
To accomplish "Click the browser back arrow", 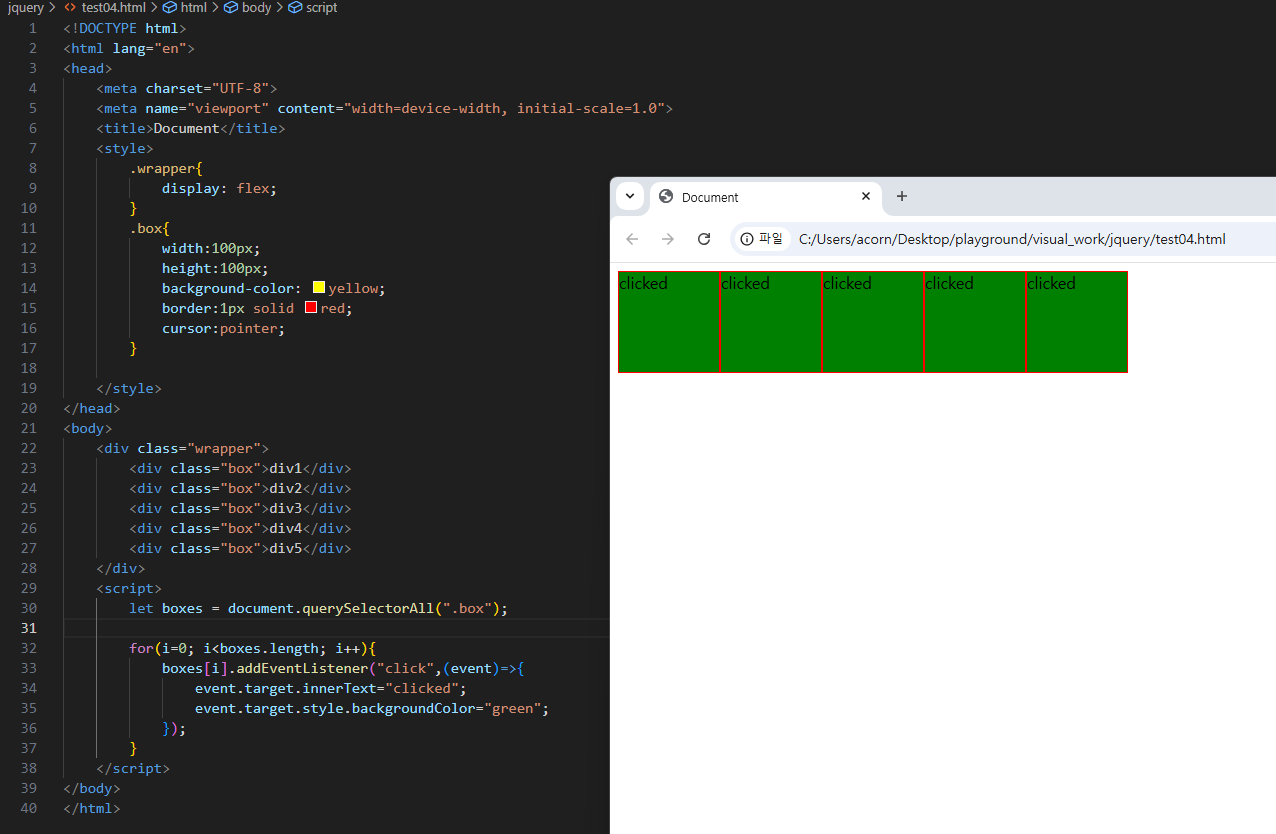I will 632,239.
